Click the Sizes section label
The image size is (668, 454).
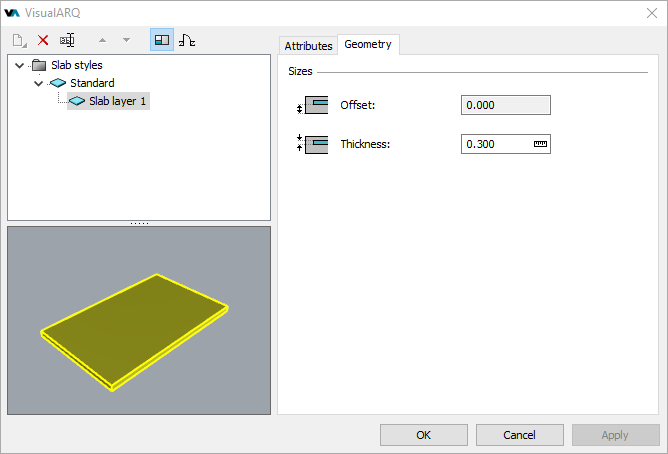click(300, 71)
